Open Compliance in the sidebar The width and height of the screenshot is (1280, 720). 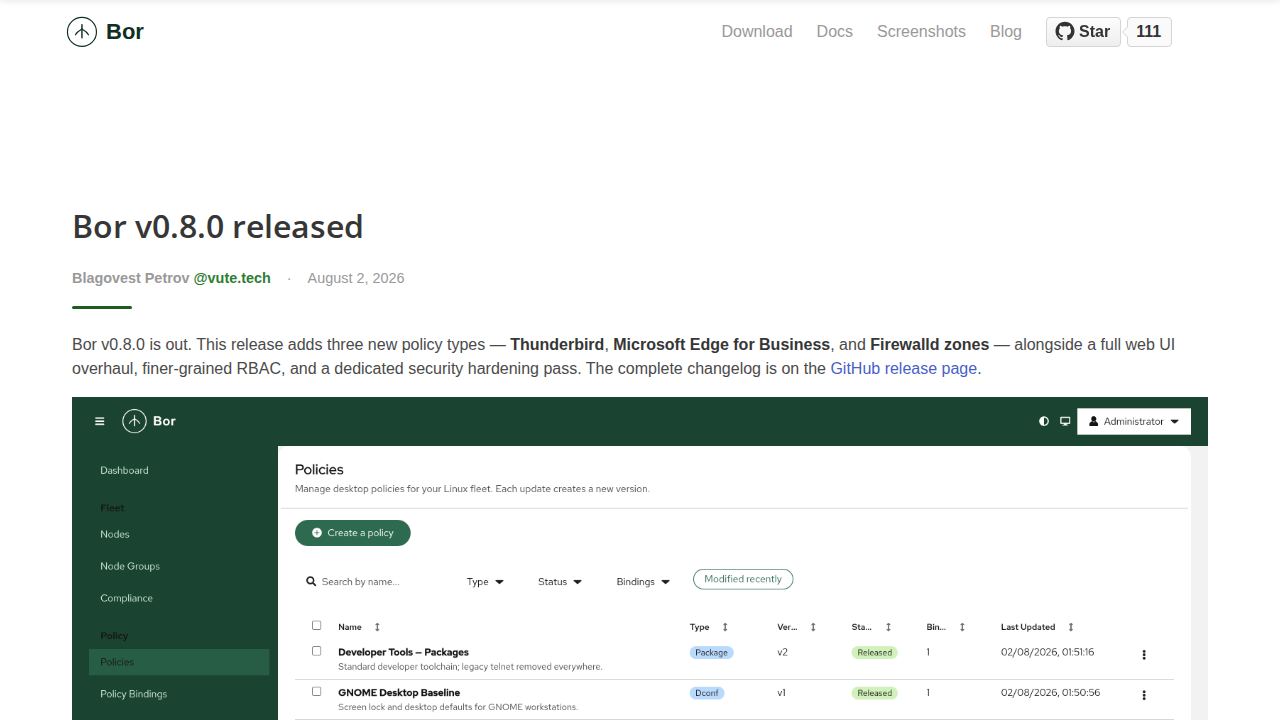[x=127, y=598]
